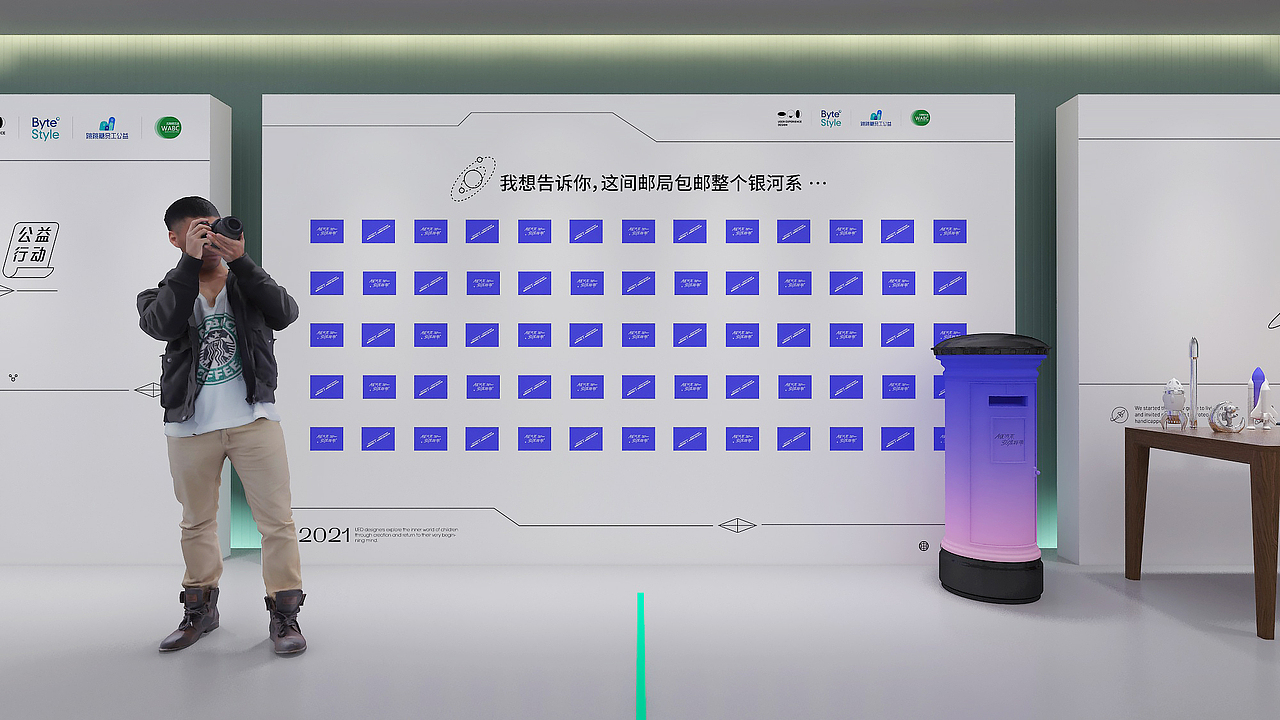
Task: Select the diamond ornament below the postcard grid
Action: coord(737,524)
